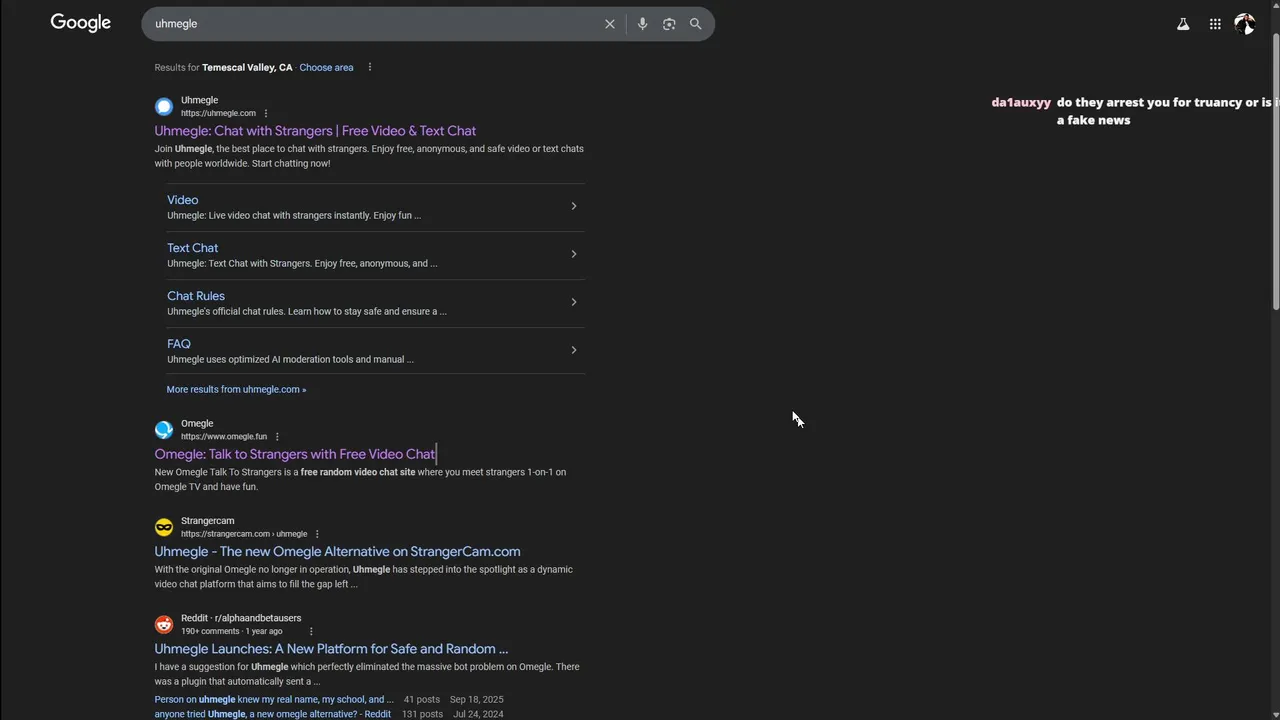Open more options next to location results
The image size is (1280, 720).
(x=370, y=67)
